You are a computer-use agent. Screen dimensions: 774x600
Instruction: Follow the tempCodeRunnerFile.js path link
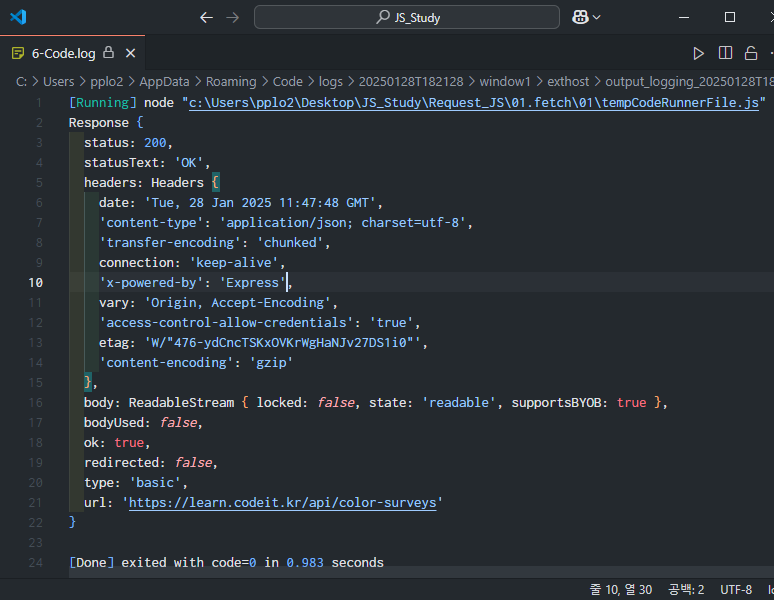473,103
